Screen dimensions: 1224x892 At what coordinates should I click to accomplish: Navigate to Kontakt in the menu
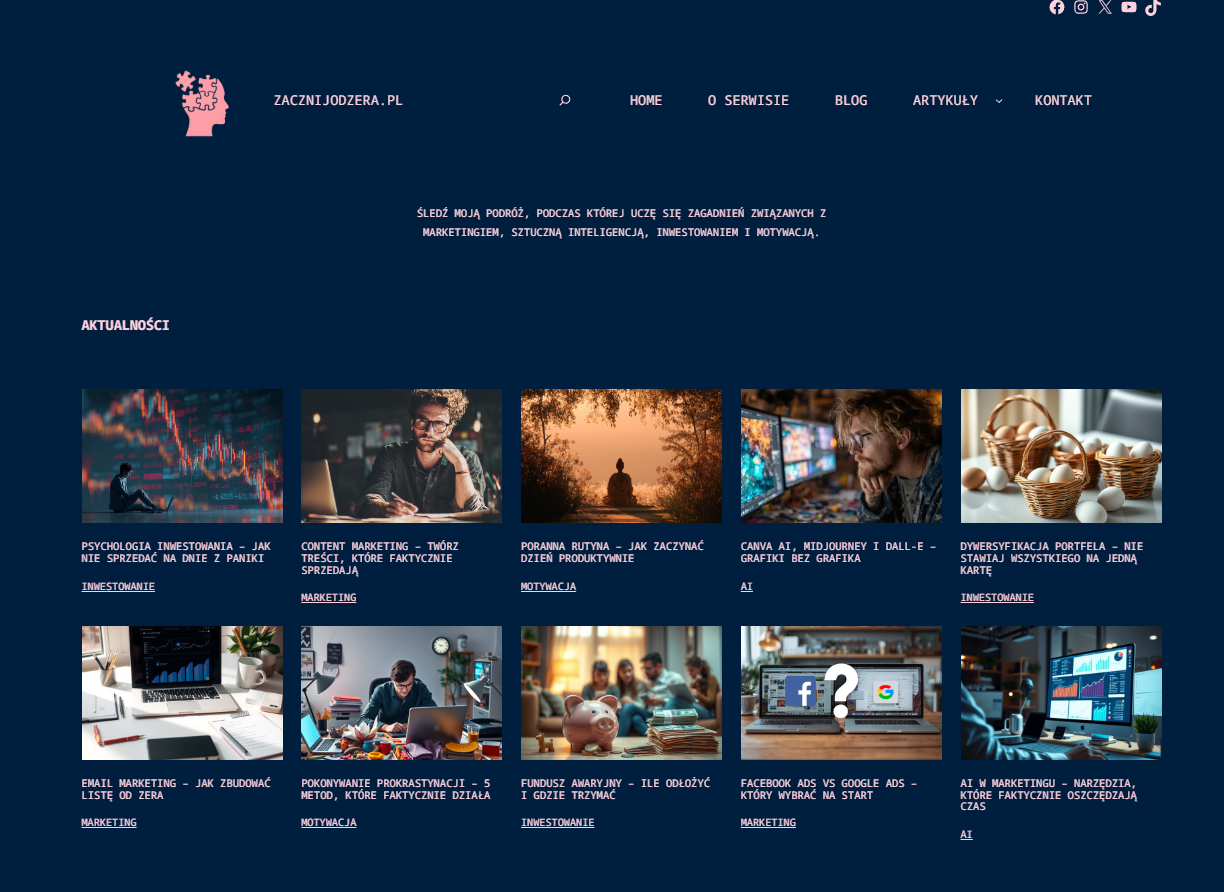point(1063,100)
